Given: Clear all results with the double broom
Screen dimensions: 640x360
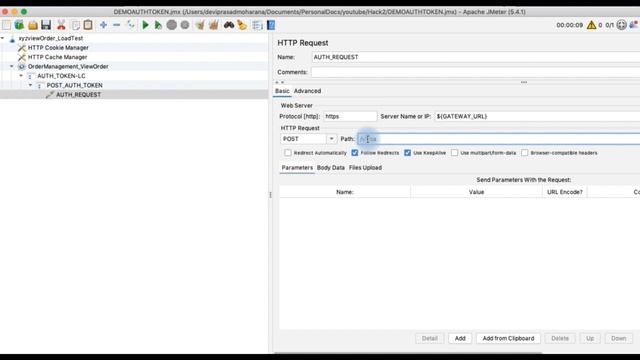Looking at the screenshot, I should tap(213, 25).
